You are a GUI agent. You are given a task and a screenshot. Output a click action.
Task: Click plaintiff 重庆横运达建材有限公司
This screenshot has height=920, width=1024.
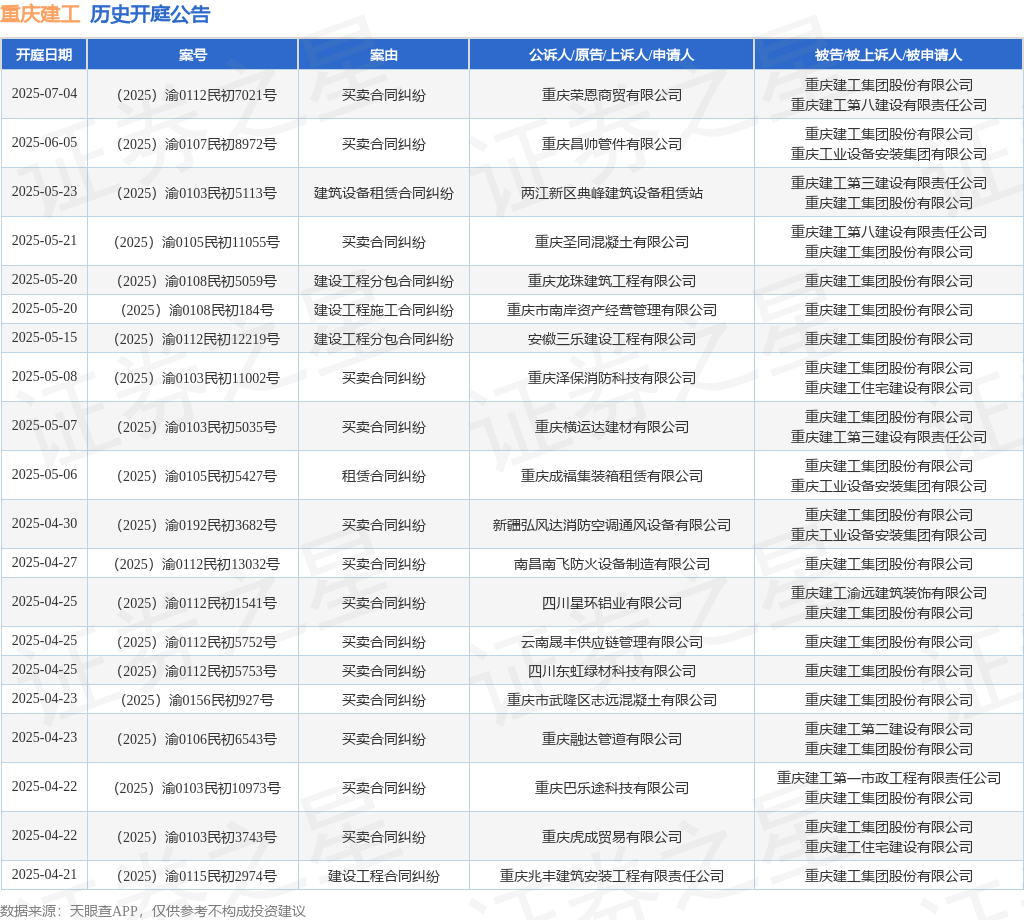pos(611,428)
